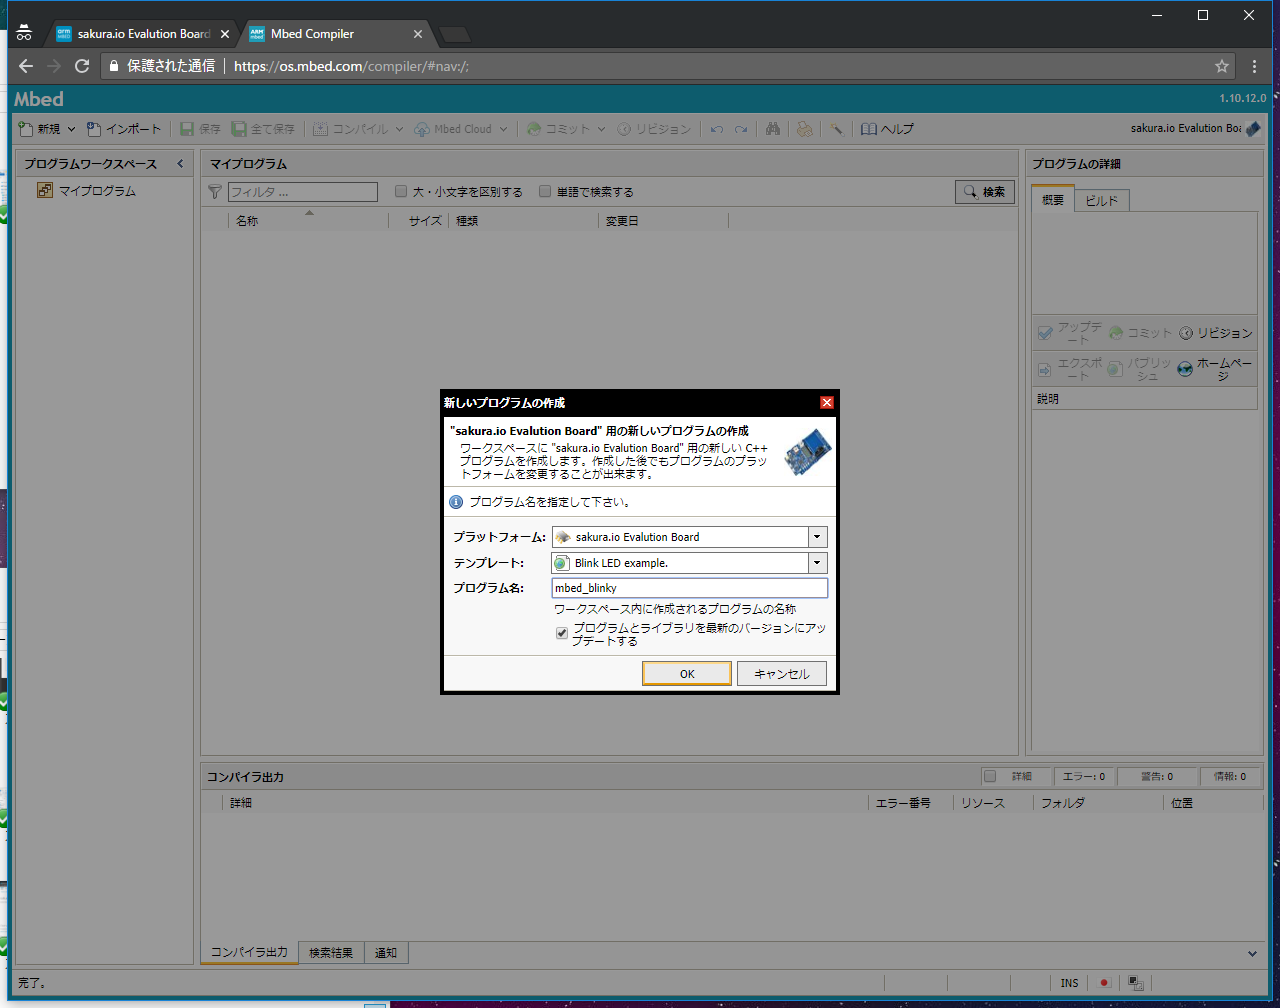Click the filter funnel icon
Image resolution: width=1280 pixels, height=1008 pixels.
coord(214,192)
